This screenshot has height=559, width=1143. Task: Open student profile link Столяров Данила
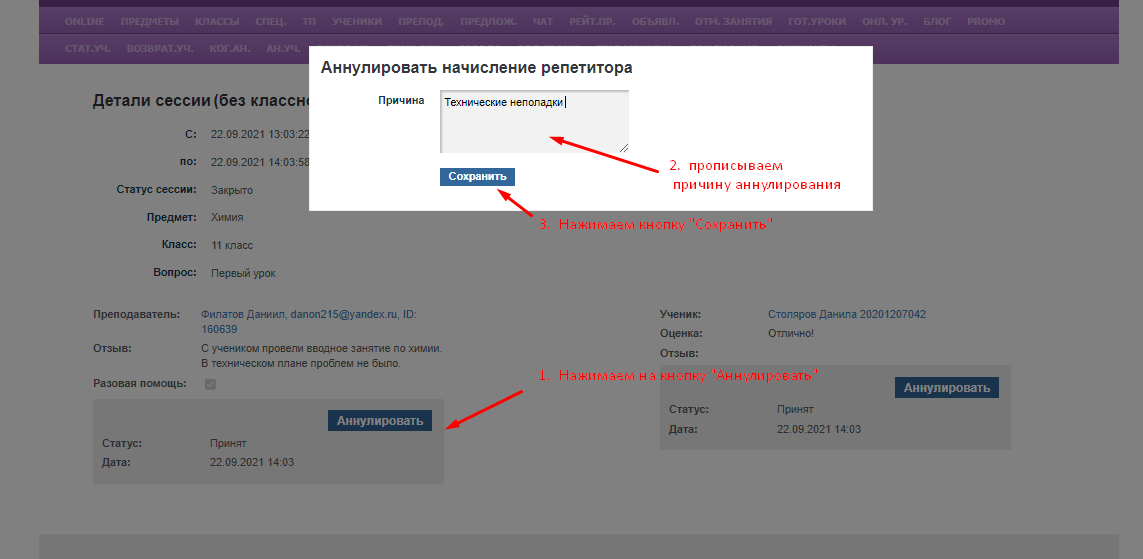point(847,314)
